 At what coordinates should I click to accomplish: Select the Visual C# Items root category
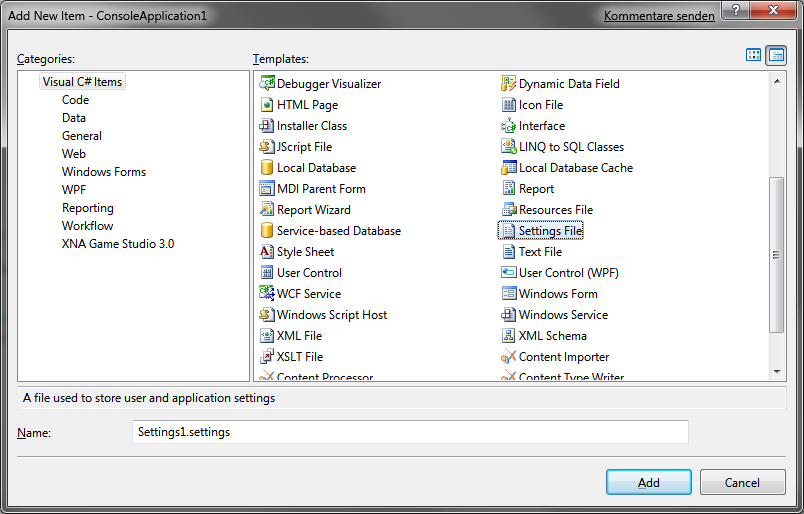(x=83, y=82)
